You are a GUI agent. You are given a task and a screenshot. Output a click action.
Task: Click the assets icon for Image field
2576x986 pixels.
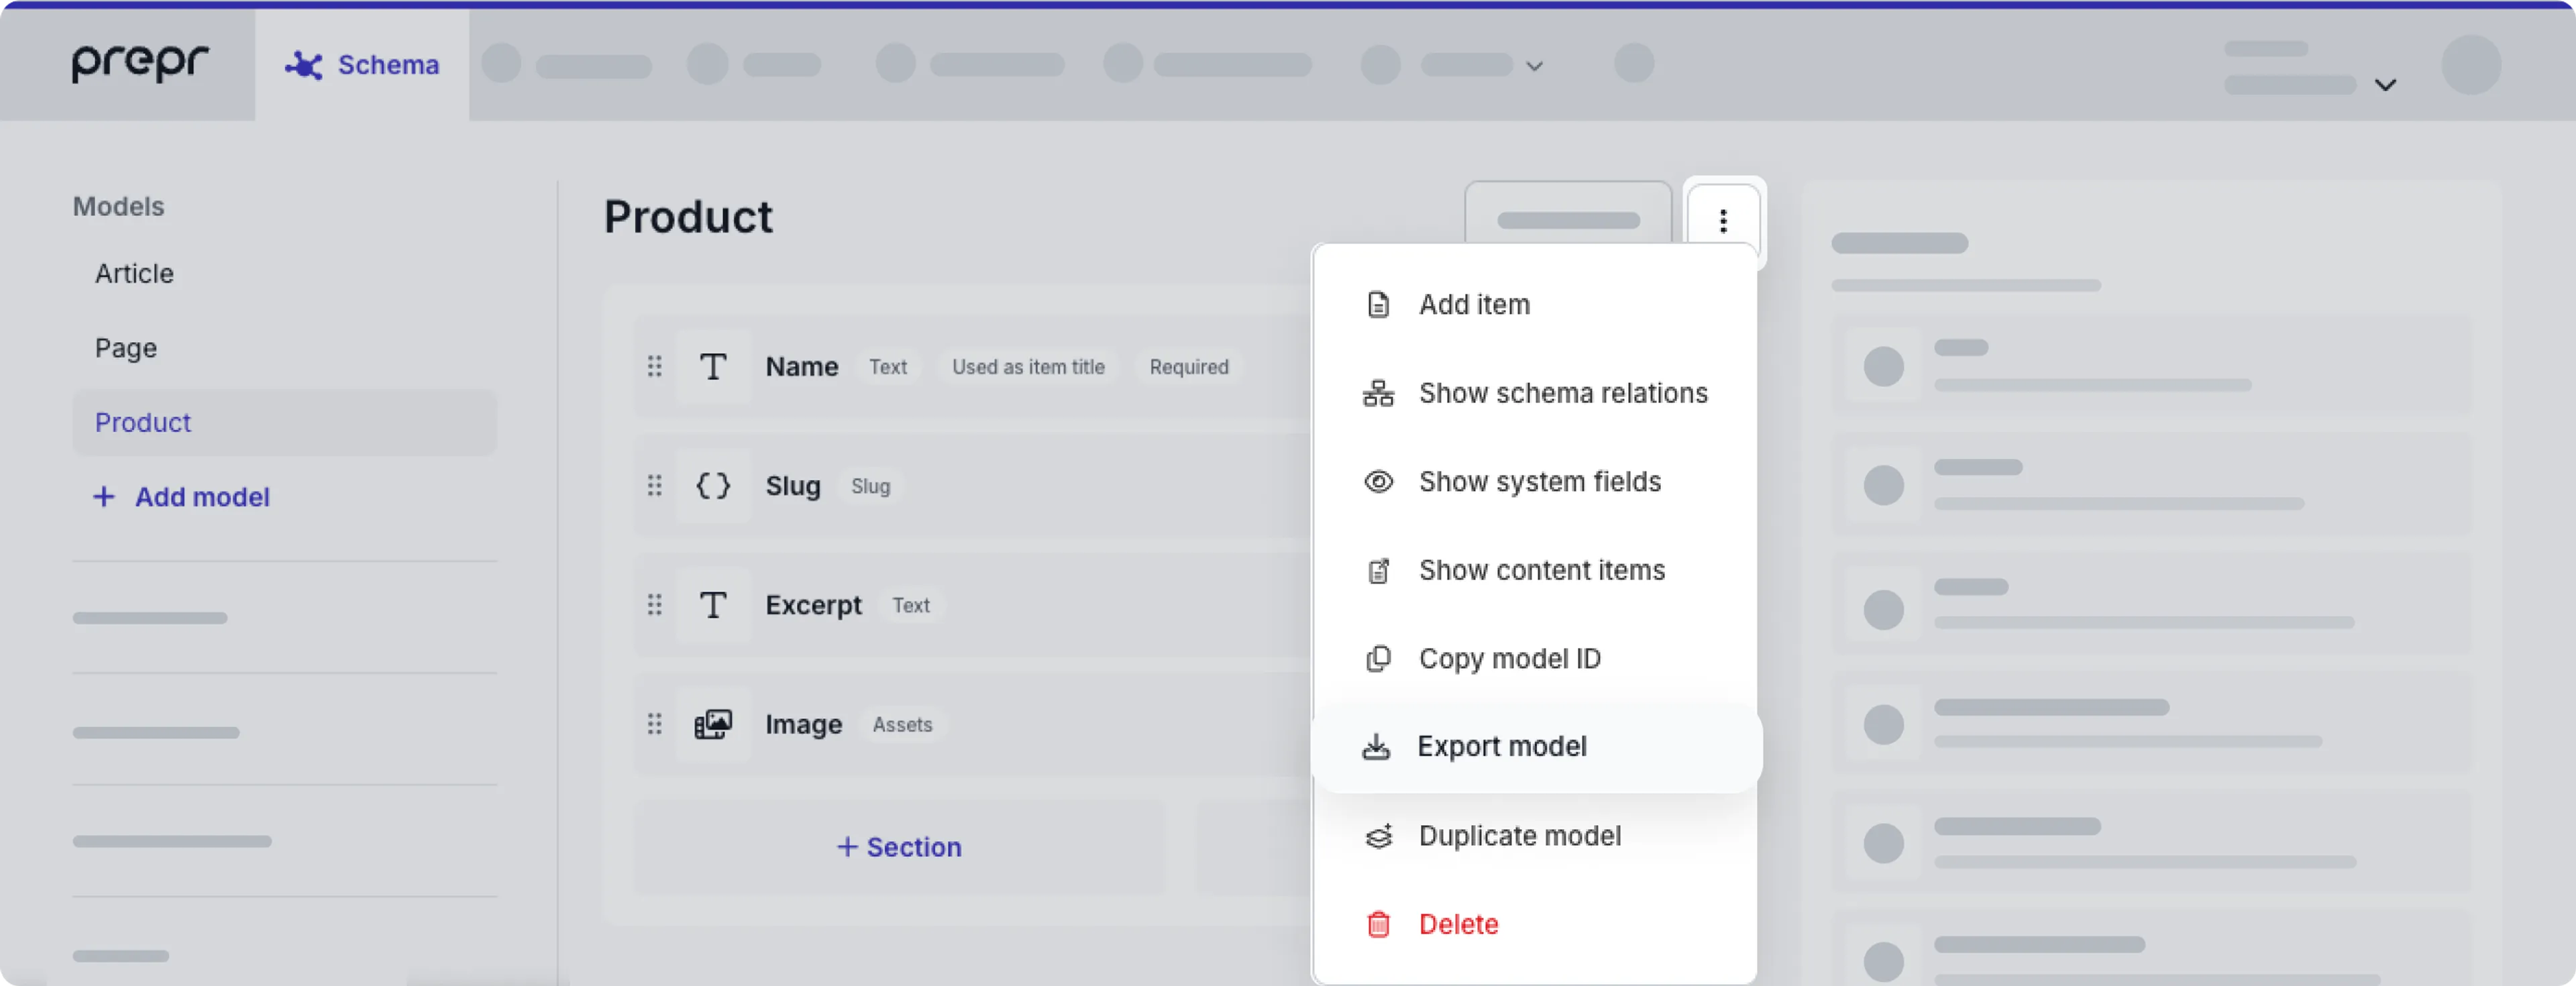point(713,724)
